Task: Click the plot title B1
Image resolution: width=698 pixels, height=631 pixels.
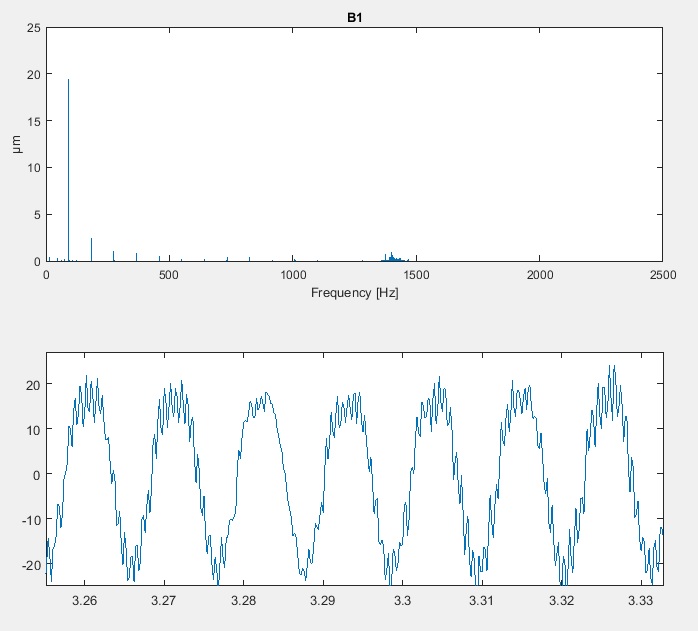Action: 354,18
